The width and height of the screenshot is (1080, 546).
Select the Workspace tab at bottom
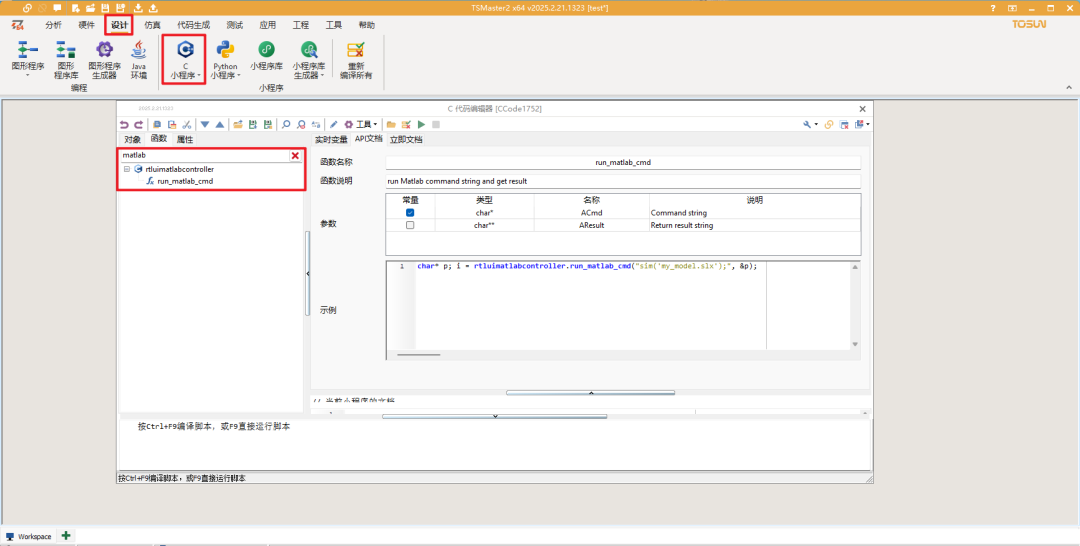[x=28, y=536]
